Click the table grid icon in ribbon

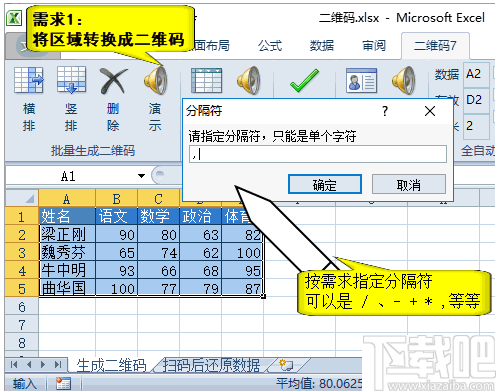206,80
